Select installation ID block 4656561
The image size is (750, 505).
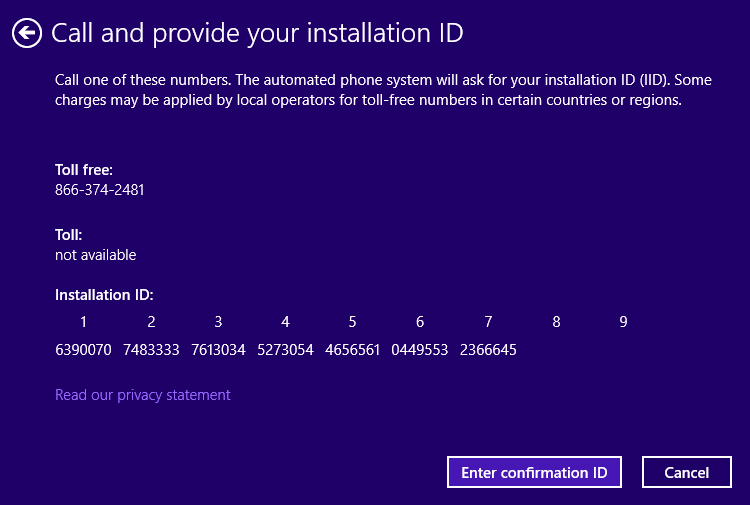[353, 350]
